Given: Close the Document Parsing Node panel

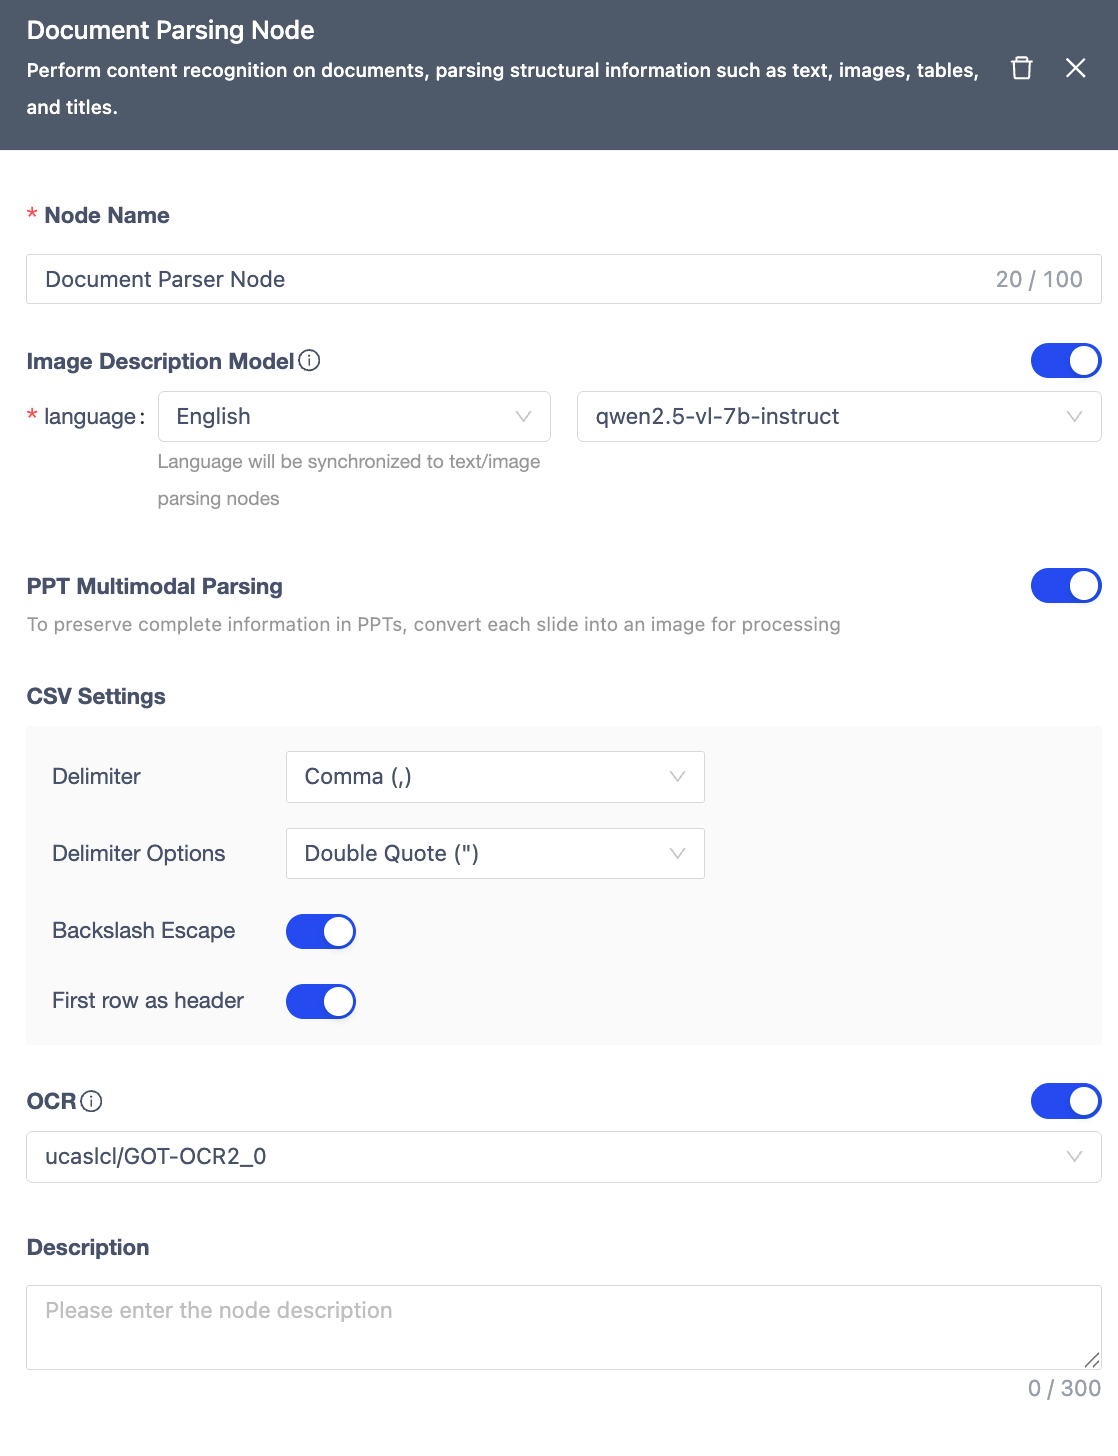Looking at the screenshot, I should tap(1075, 68).
